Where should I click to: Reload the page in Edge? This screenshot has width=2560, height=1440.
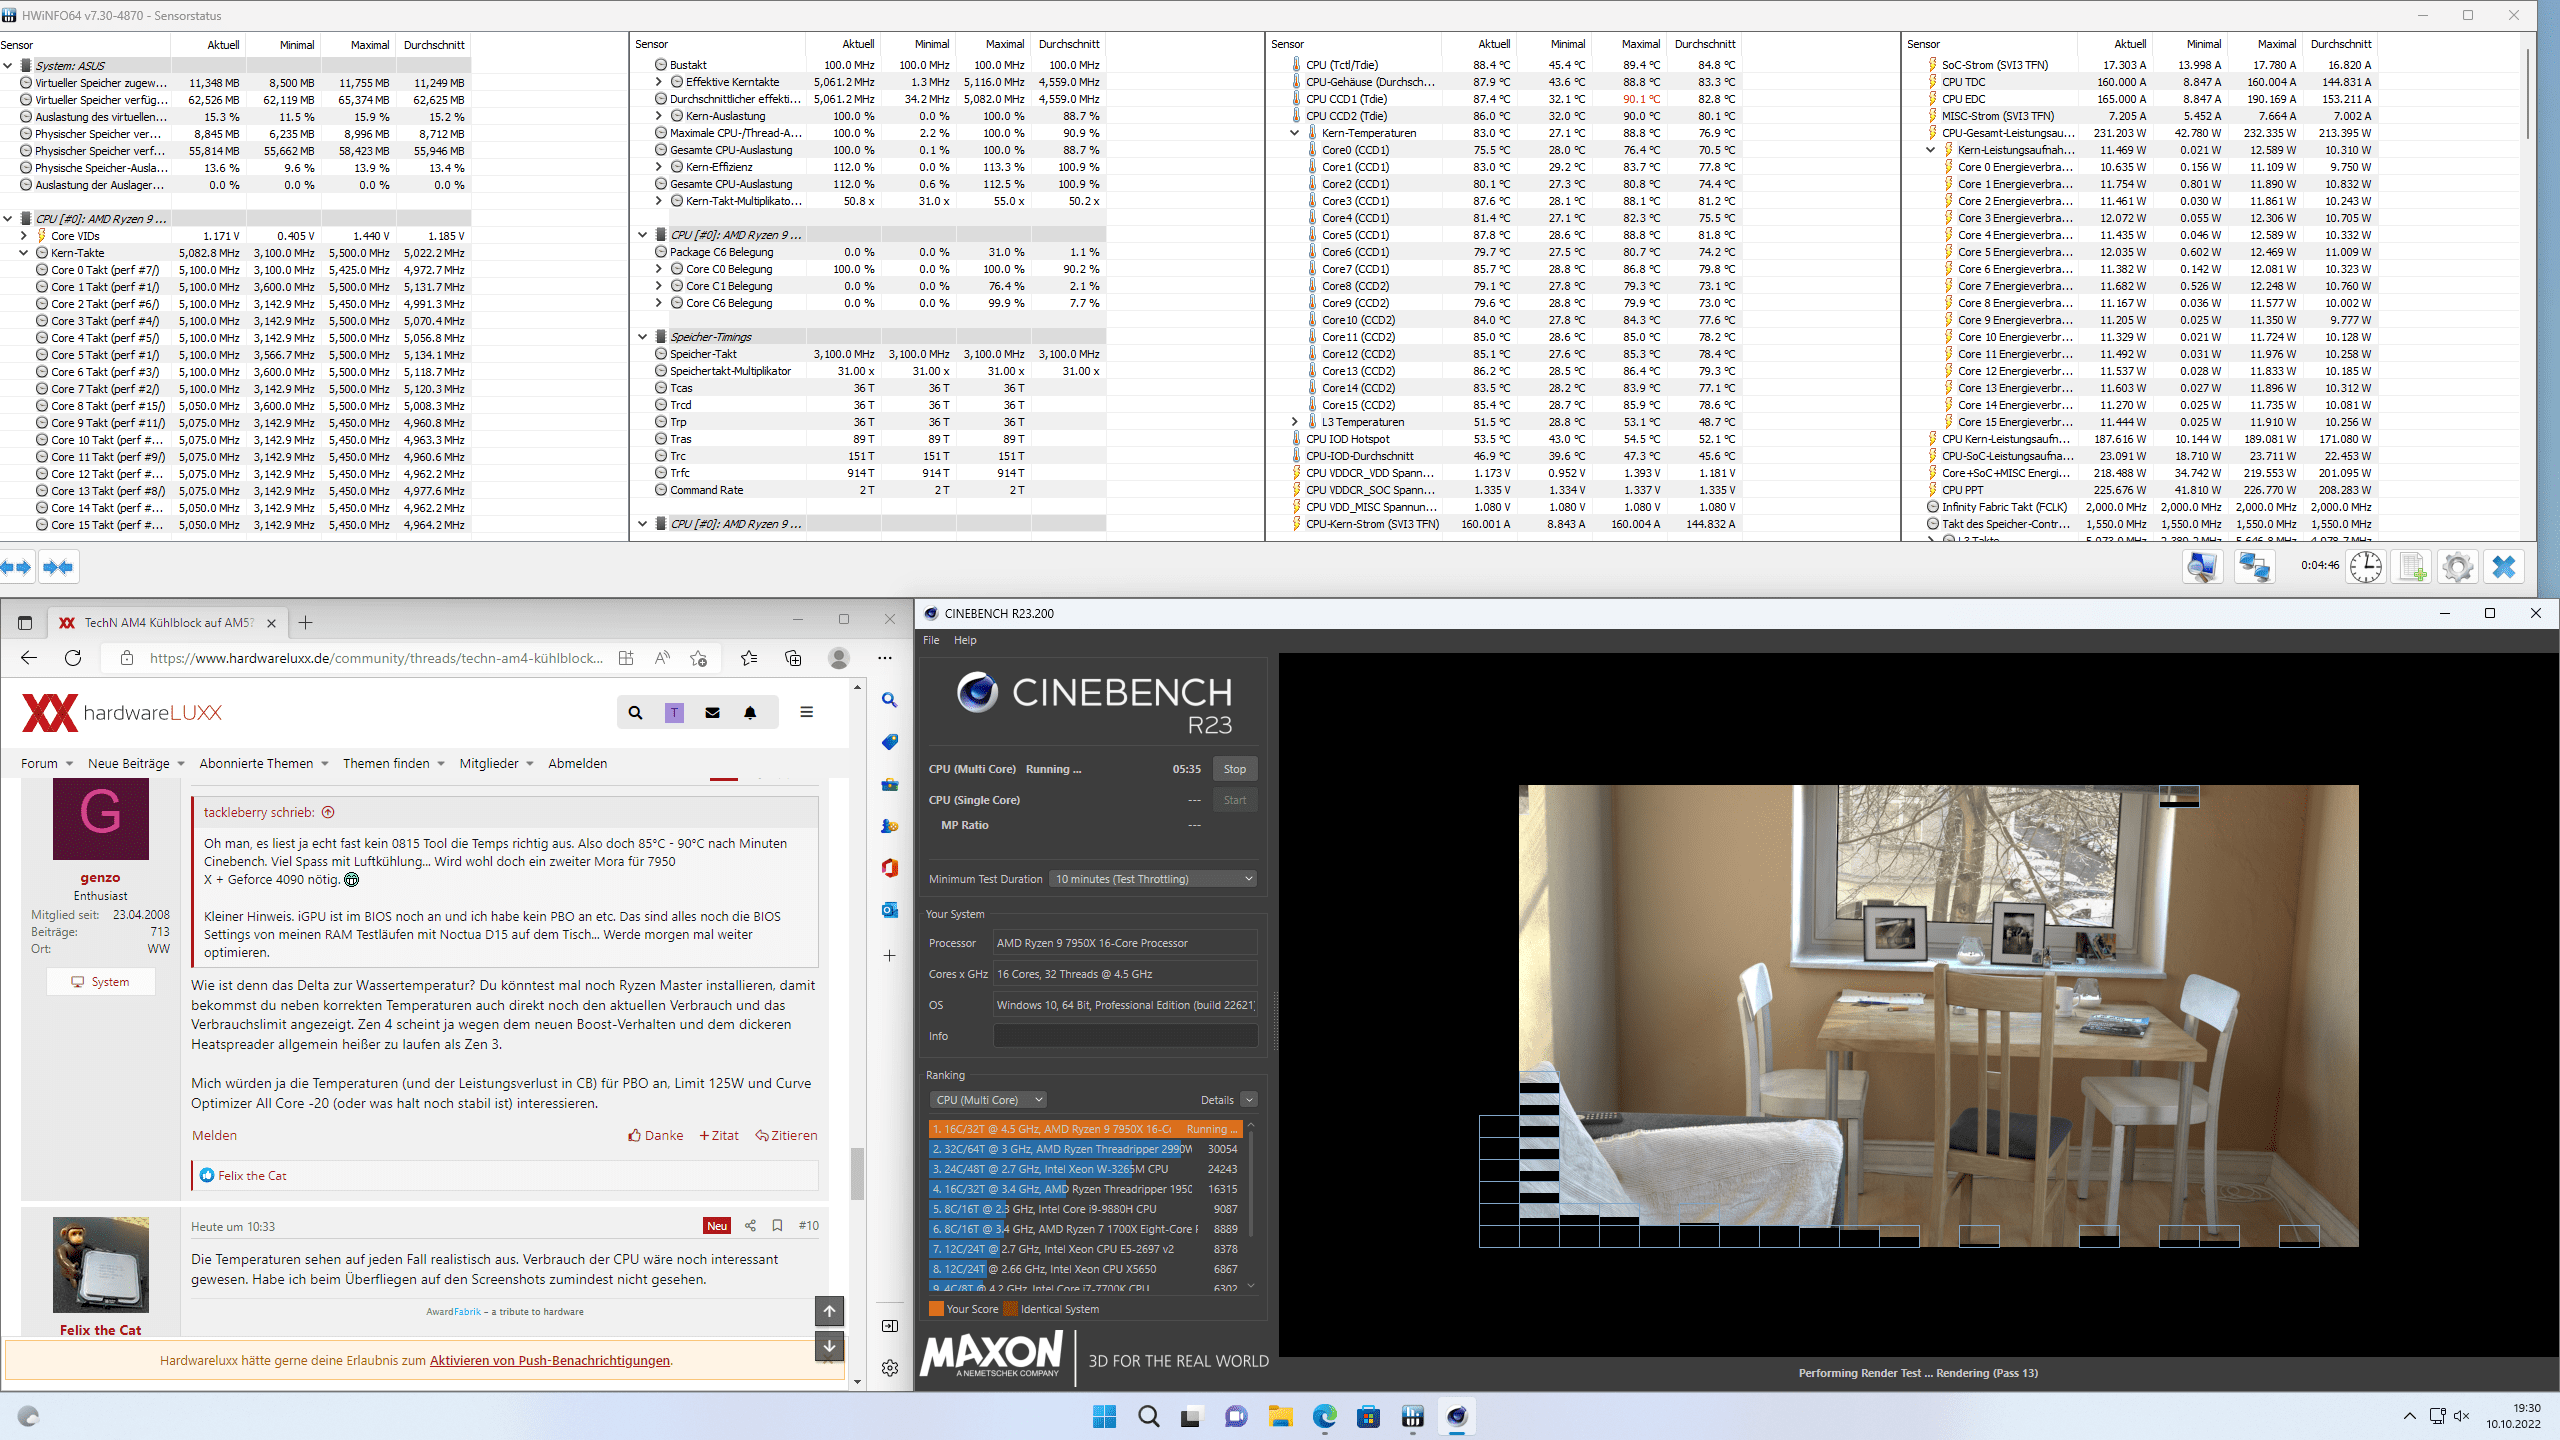pos(73,658)
